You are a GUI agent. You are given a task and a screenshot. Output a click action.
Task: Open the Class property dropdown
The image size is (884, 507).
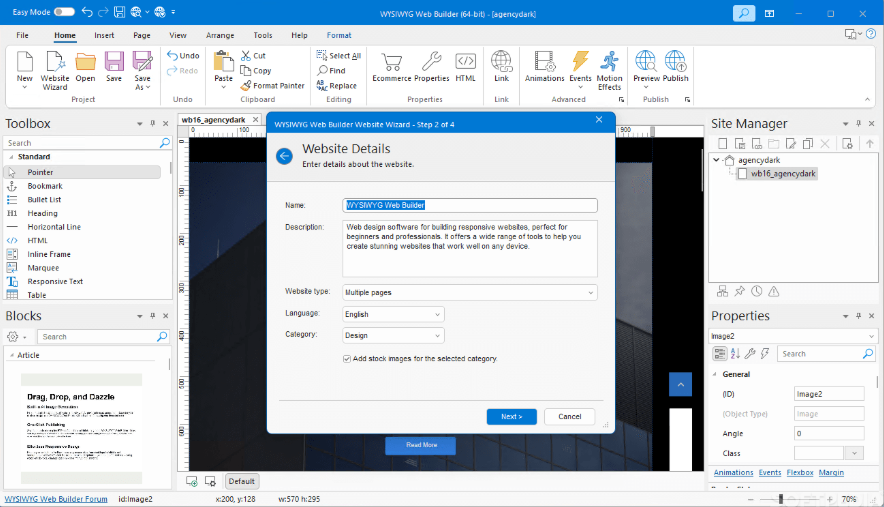click(x=855, y=453)
